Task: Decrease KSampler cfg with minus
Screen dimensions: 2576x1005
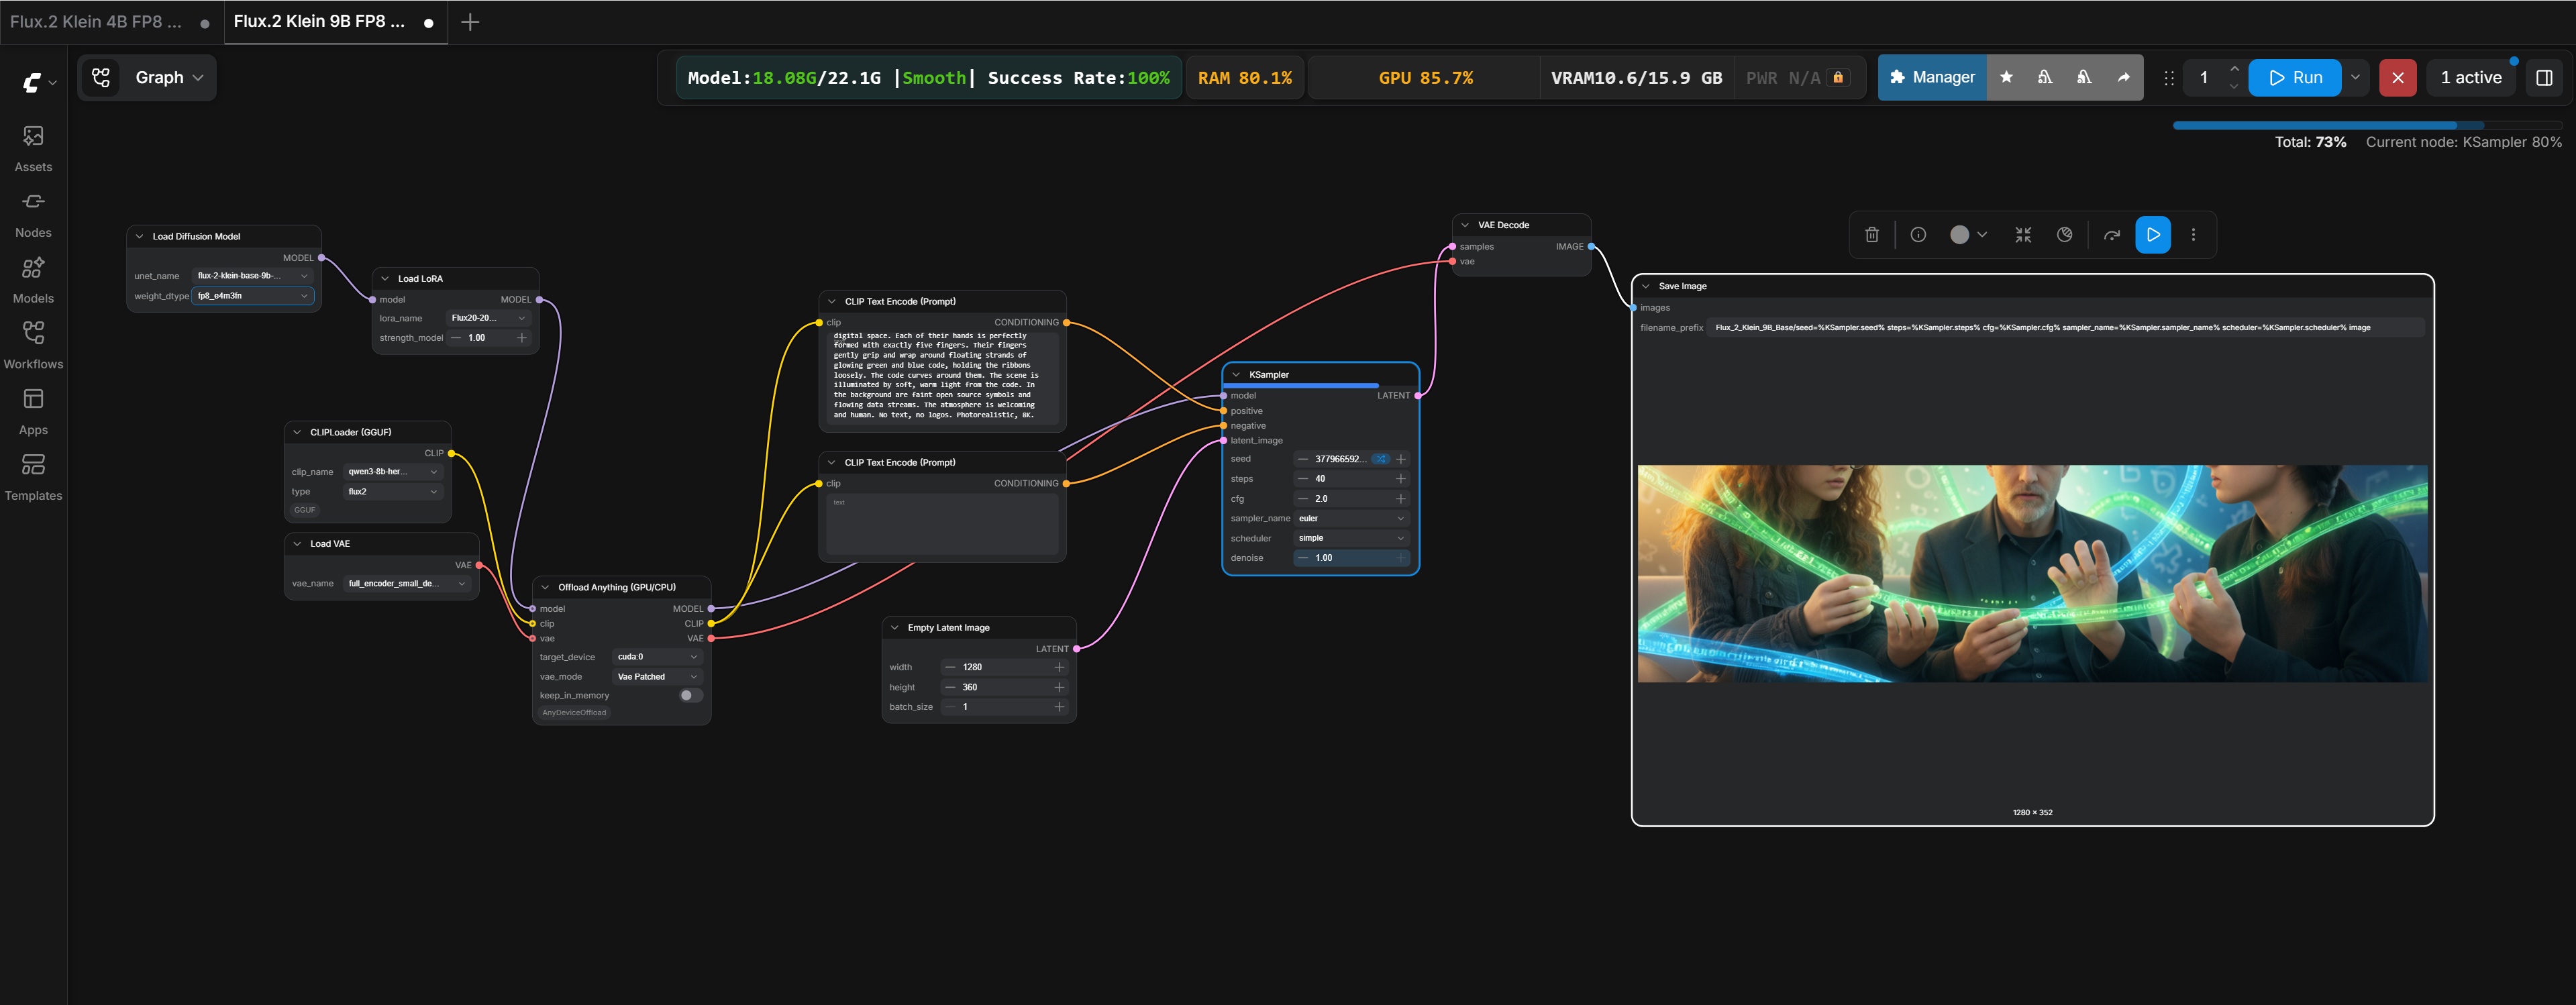Action: (1302, 498)
